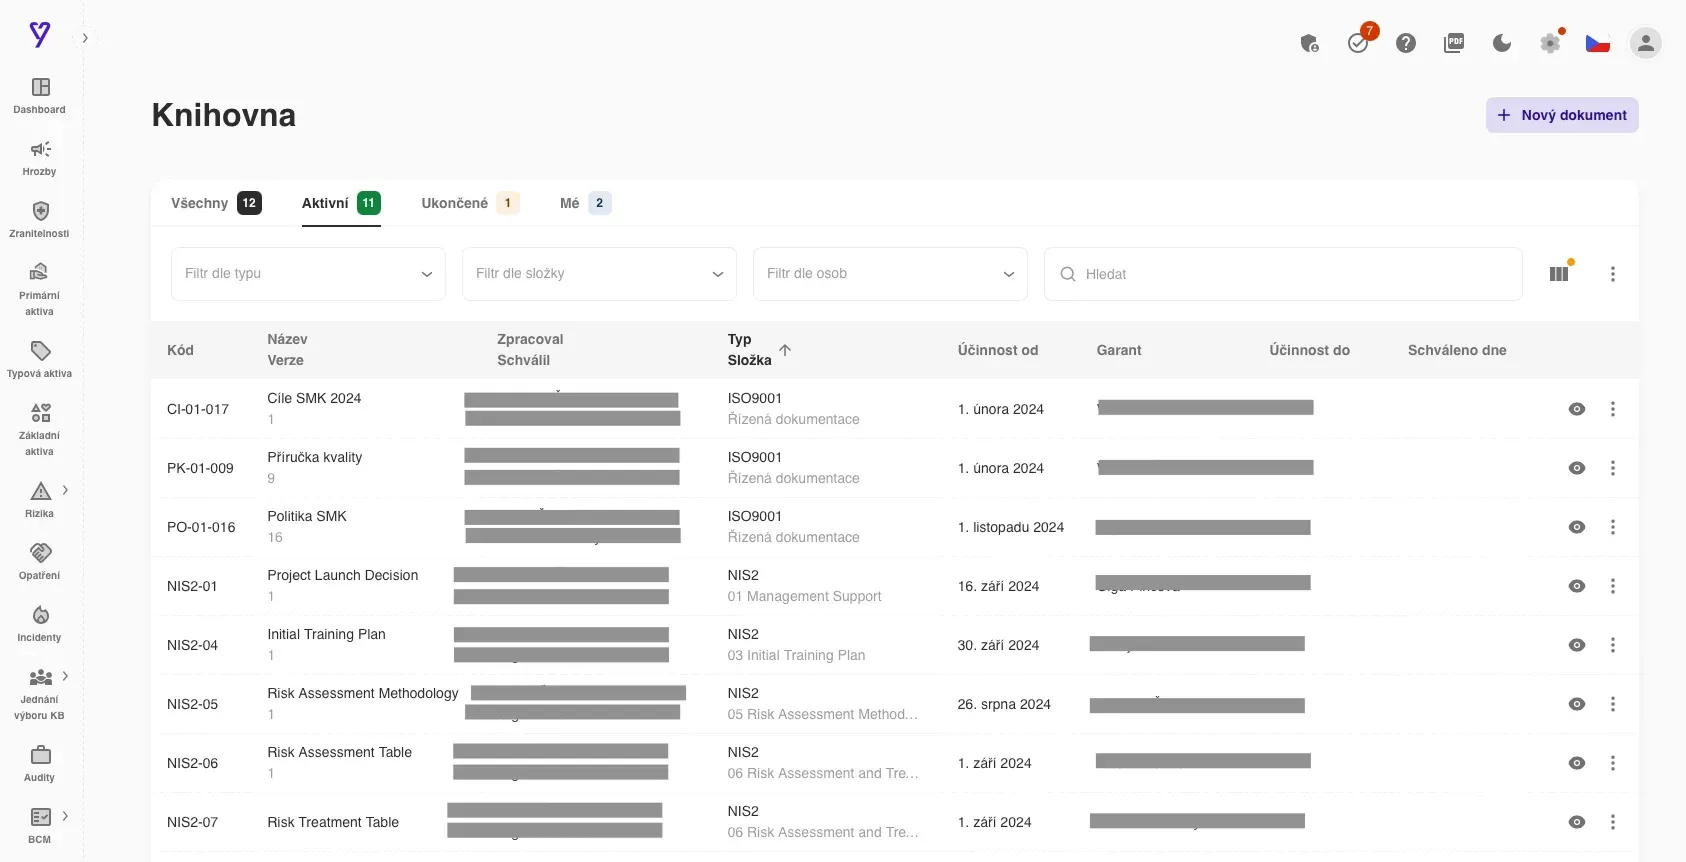1686x862 pixels.
Task: Sort by the Typ Složka column arrow
Action: (785, 350)
